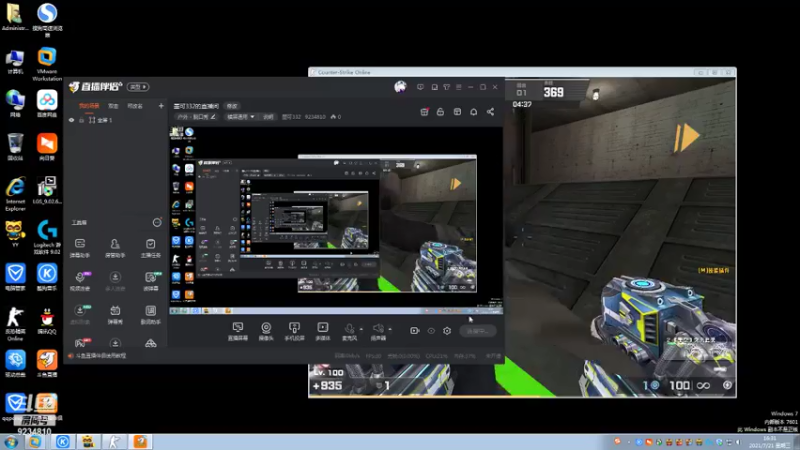Open the Windows Start button
800x450 pixels.
(x=11, y=442)
